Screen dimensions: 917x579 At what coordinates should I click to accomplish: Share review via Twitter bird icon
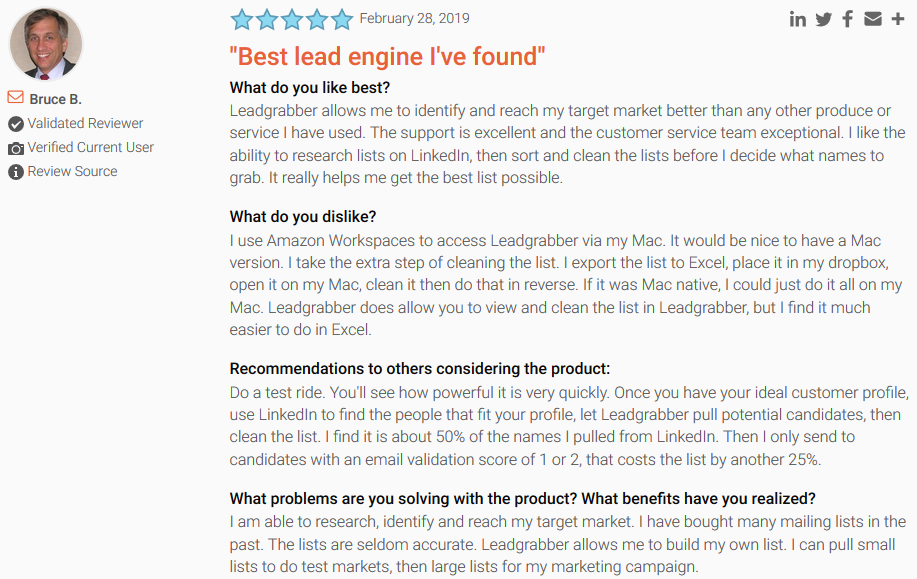(823, 19)
